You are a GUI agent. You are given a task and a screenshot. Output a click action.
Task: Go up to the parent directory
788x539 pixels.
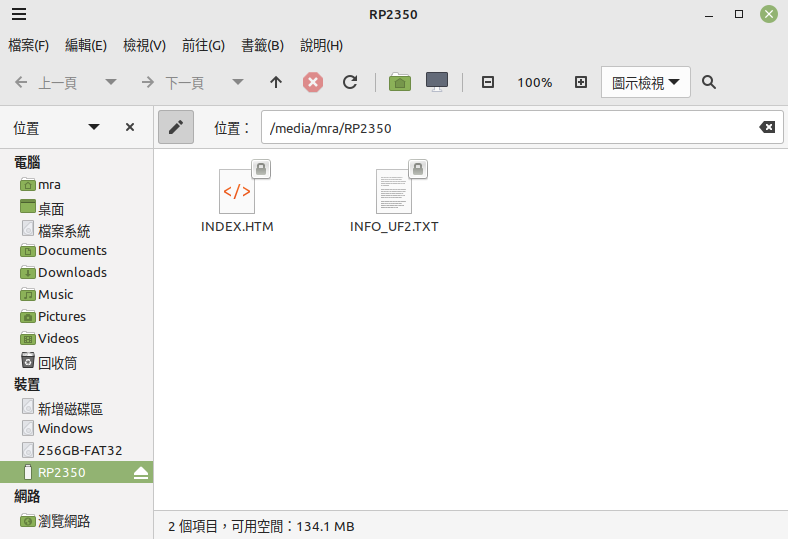[276, 82]
